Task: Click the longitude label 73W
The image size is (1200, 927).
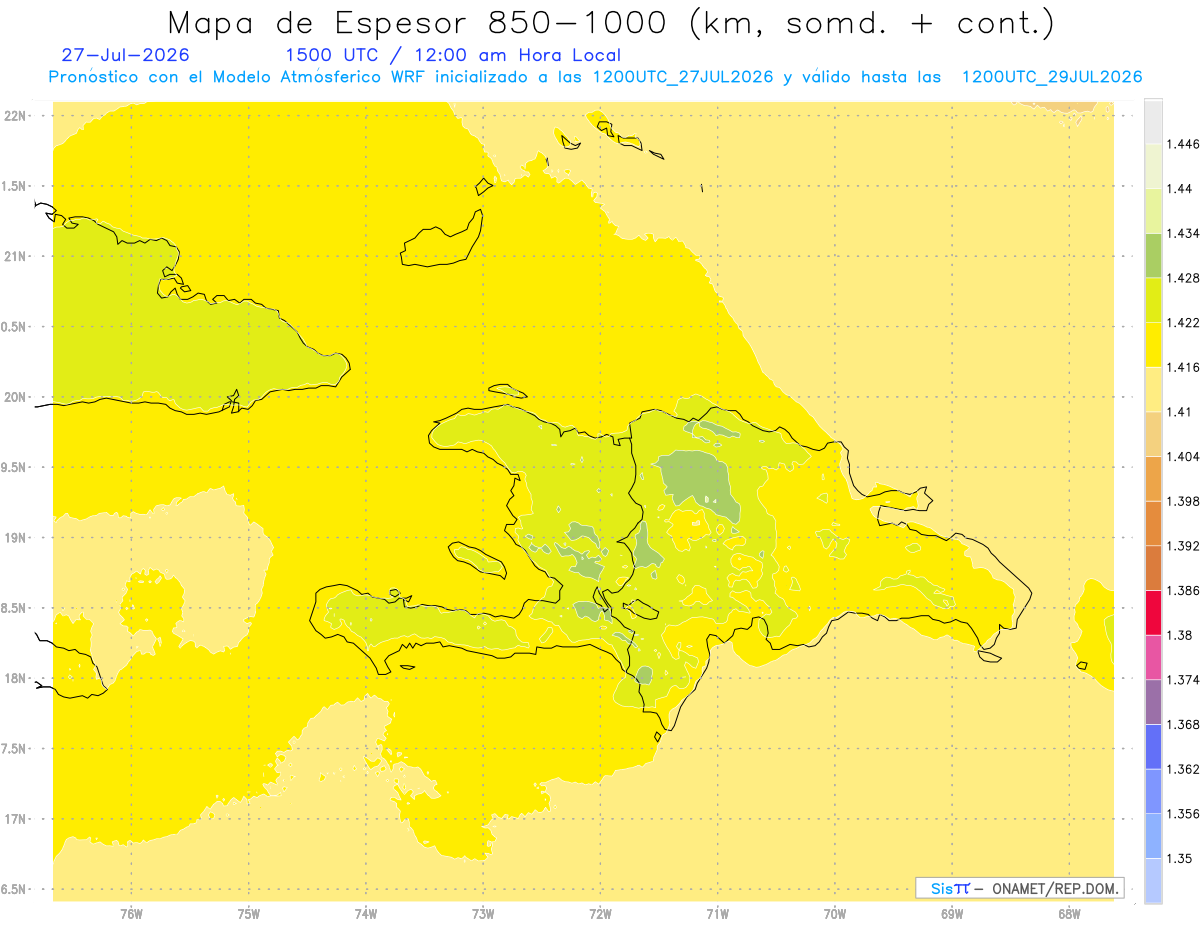Action: tap(483, 915)
